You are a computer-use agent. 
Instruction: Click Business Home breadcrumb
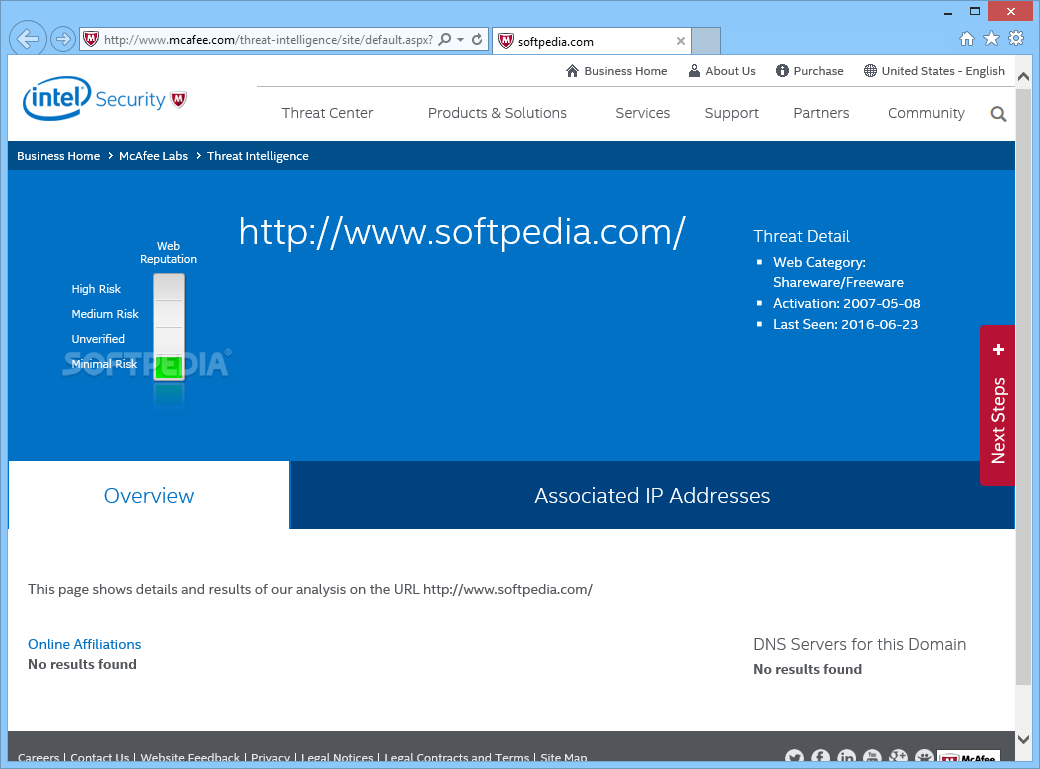point(58,156)
